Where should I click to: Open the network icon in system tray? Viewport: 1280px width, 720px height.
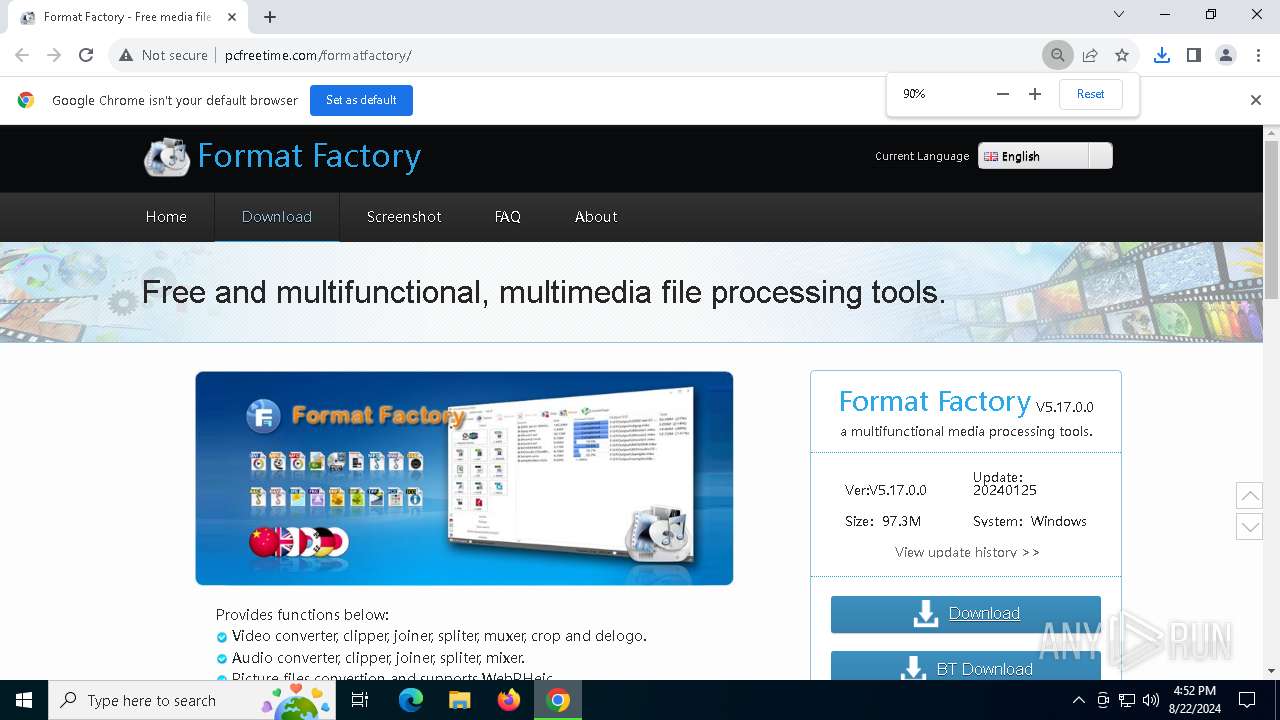pos(1127,700)
